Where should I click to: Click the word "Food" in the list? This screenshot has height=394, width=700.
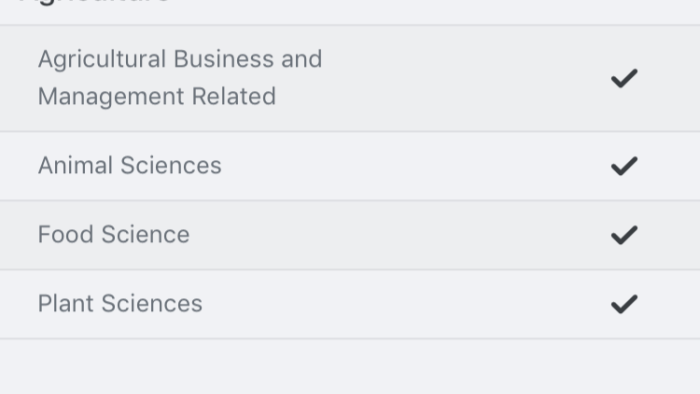[x=66, y=235]
